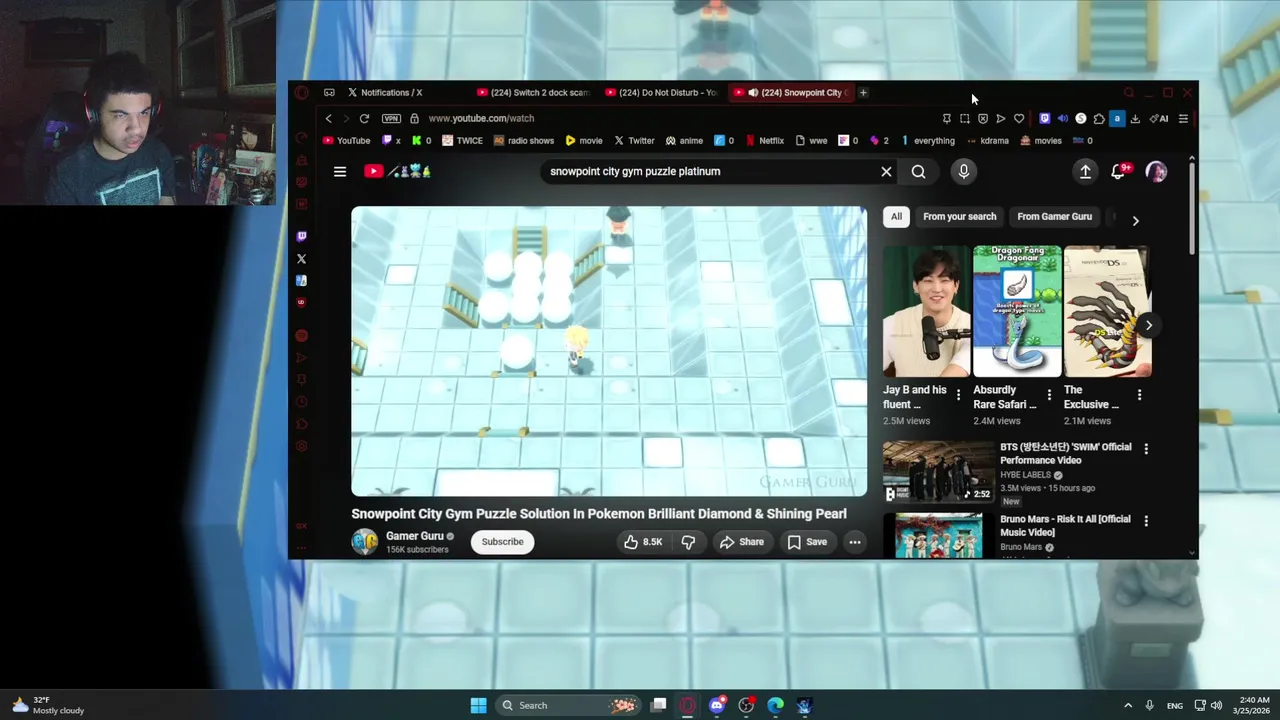The height and width of the screenshot is (720, 1280).
Task: Go back in browser history
Action: (x=328, y=119)
